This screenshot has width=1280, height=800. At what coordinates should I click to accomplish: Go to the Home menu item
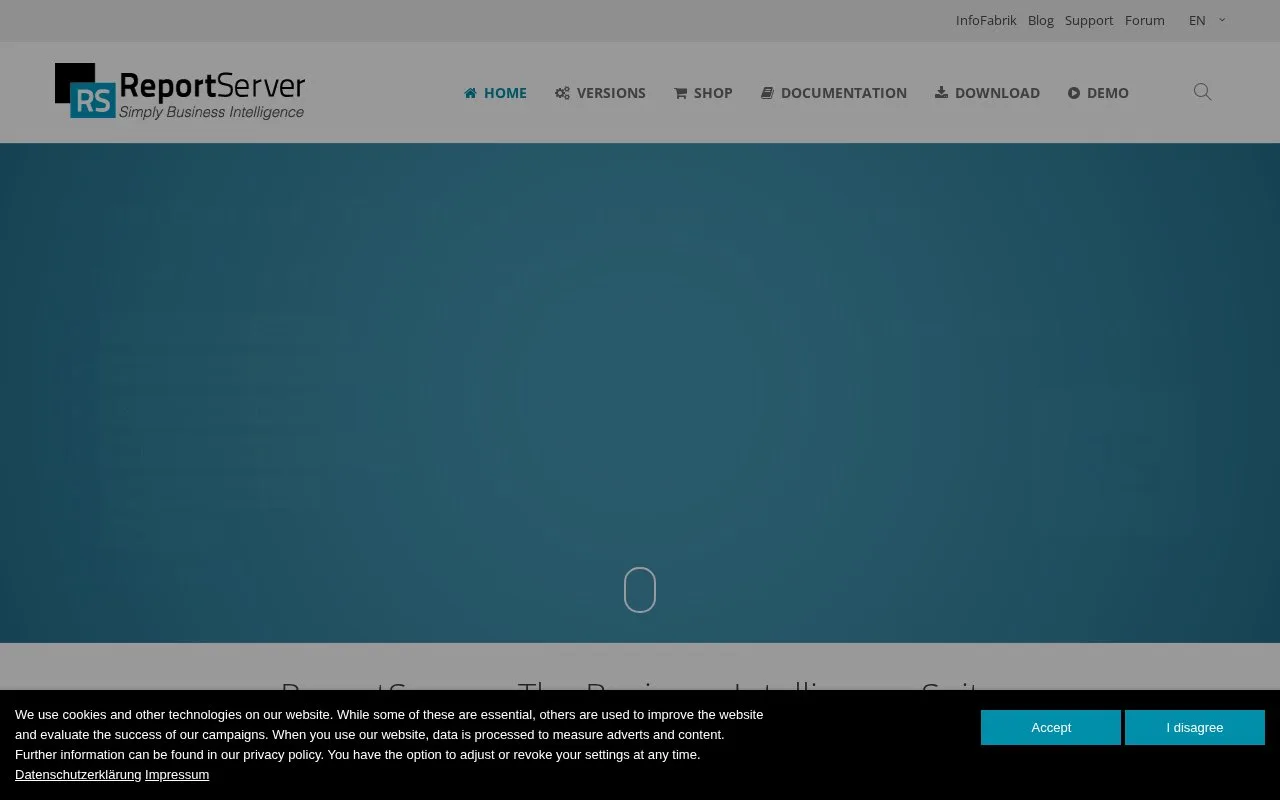click(x=495, y=93)
